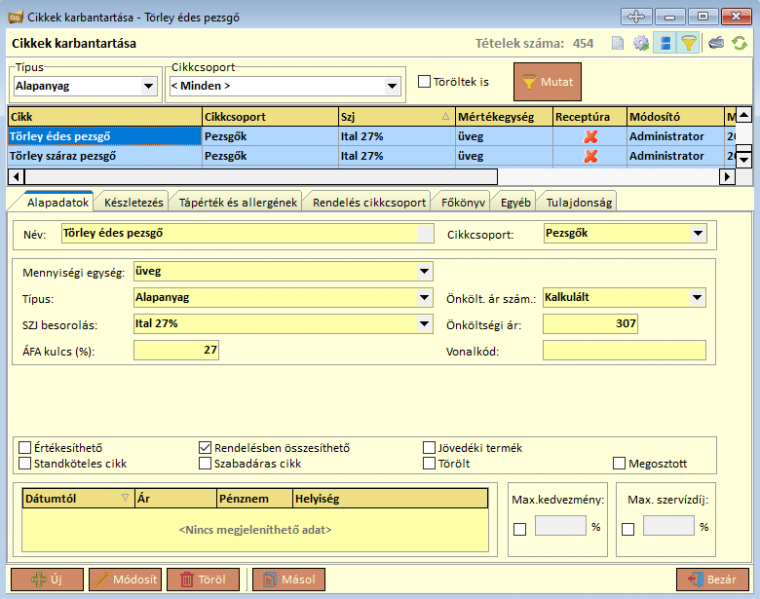Click the table scroll down arrow
The width and height of the screenshot is (760, 599).
(744, 159)
